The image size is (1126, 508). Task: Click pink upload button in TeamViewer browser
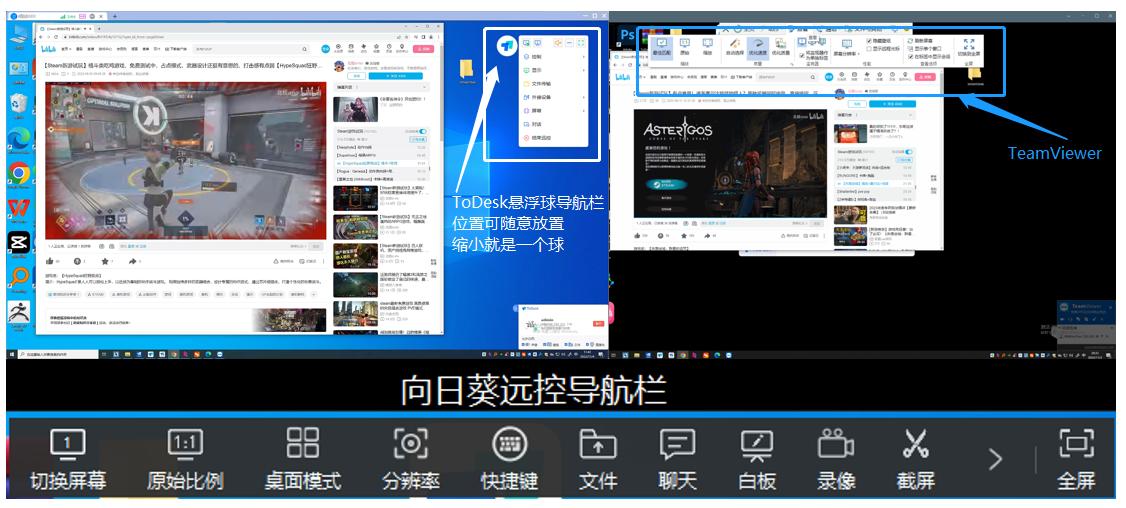click(925, 77)
